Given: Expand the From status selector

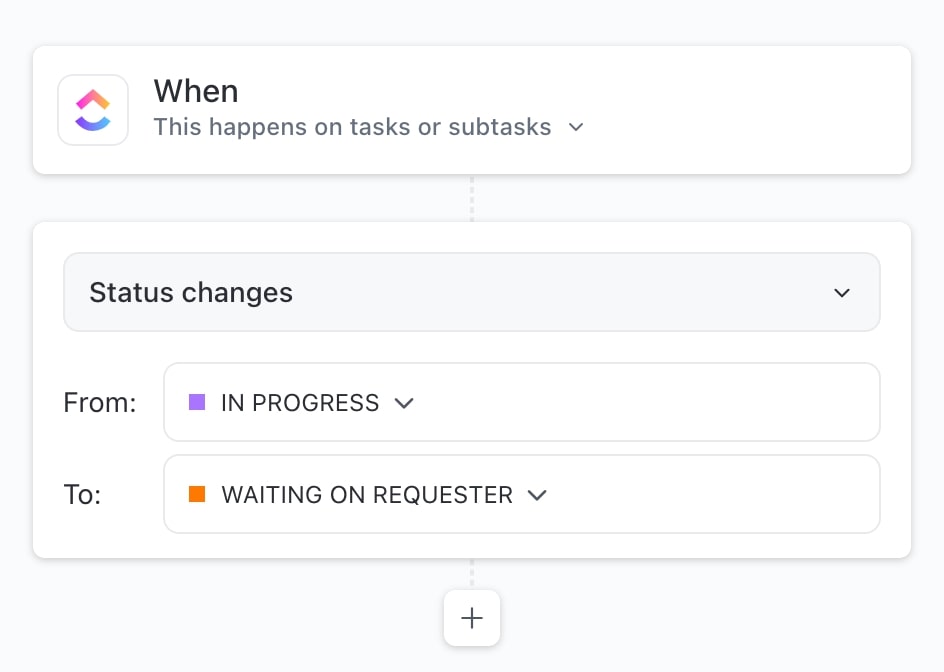Looking at the screenshot, I should point(521,402).
